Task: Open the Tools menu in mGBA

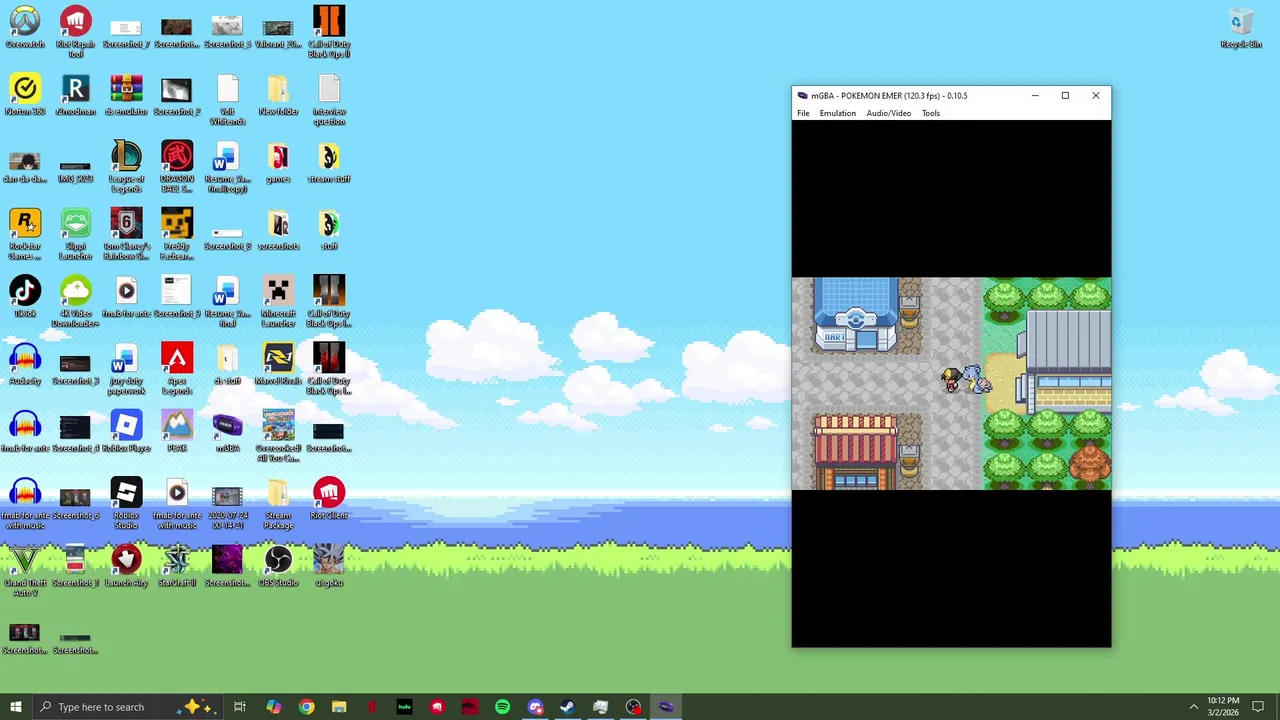Action: point(931,113)
